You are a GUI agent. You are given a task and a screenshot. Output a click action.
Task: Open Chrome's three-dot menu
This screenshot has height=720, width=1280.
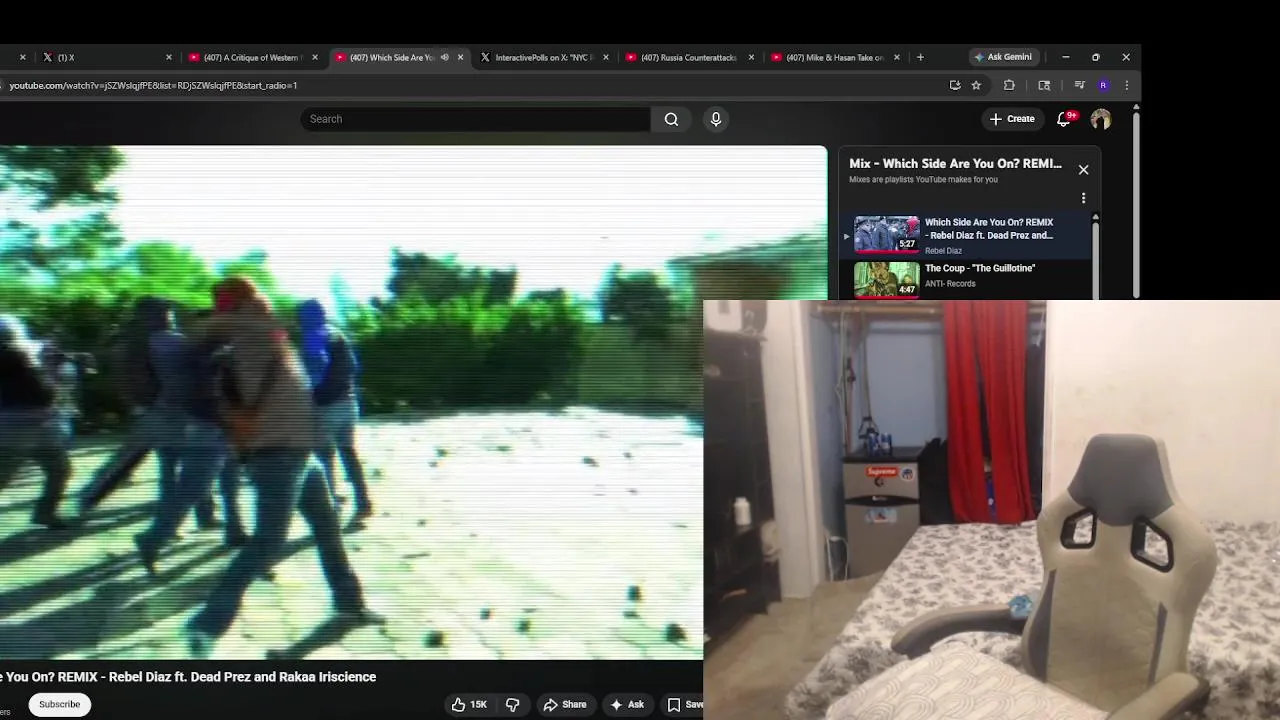(x=1127, y=85)
